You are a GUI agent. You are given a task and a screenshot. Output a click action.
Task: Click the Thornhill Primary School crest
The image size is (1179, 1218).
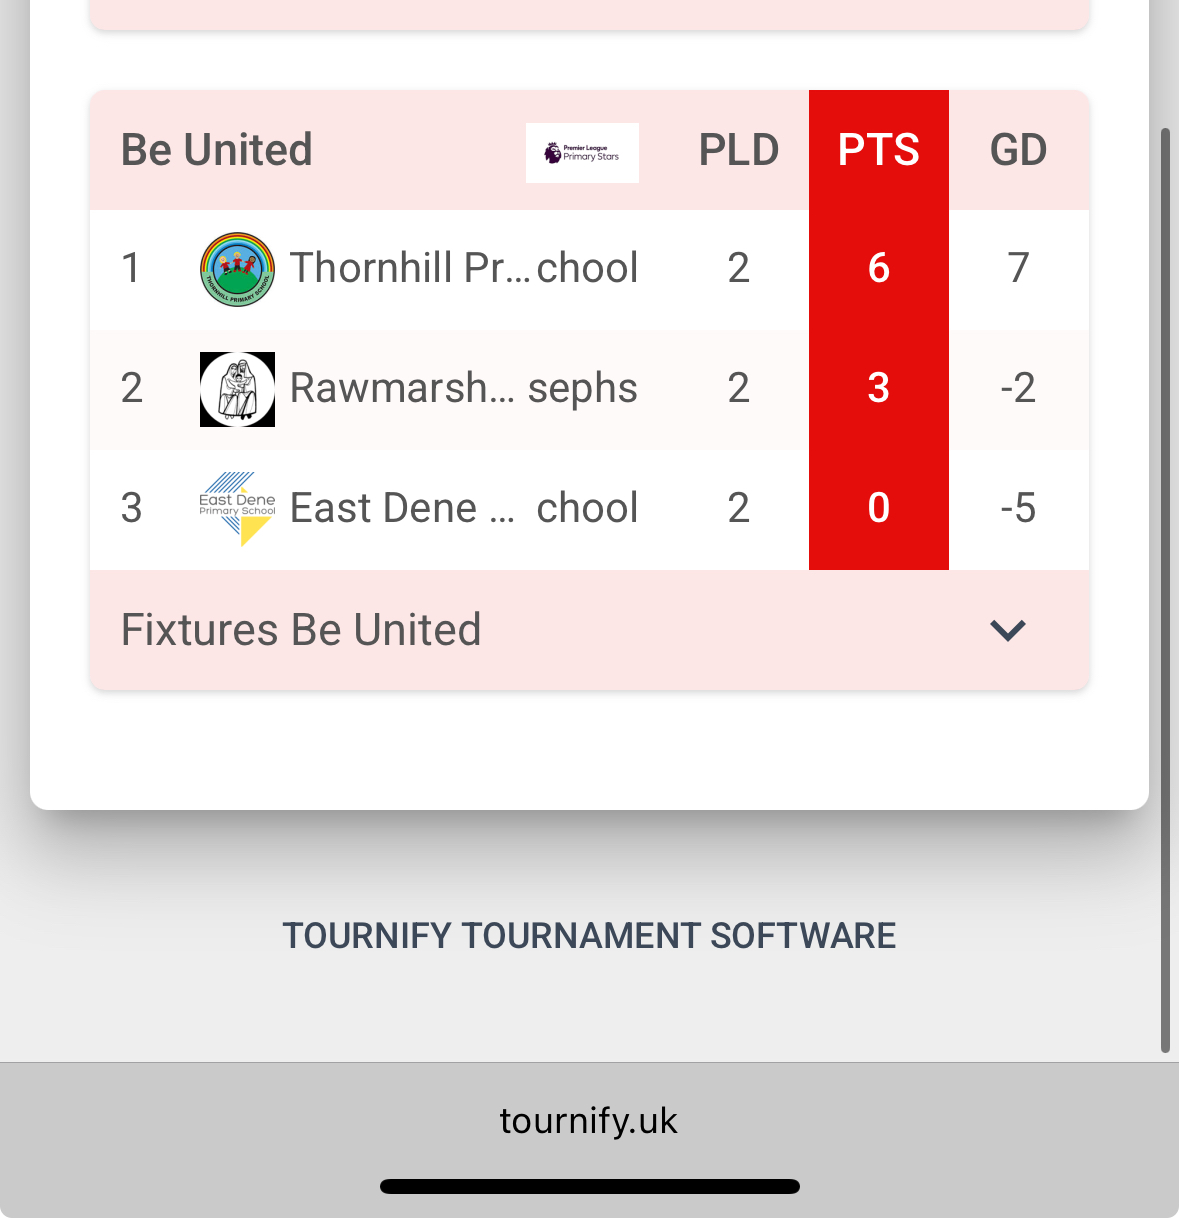coord(237,269)
